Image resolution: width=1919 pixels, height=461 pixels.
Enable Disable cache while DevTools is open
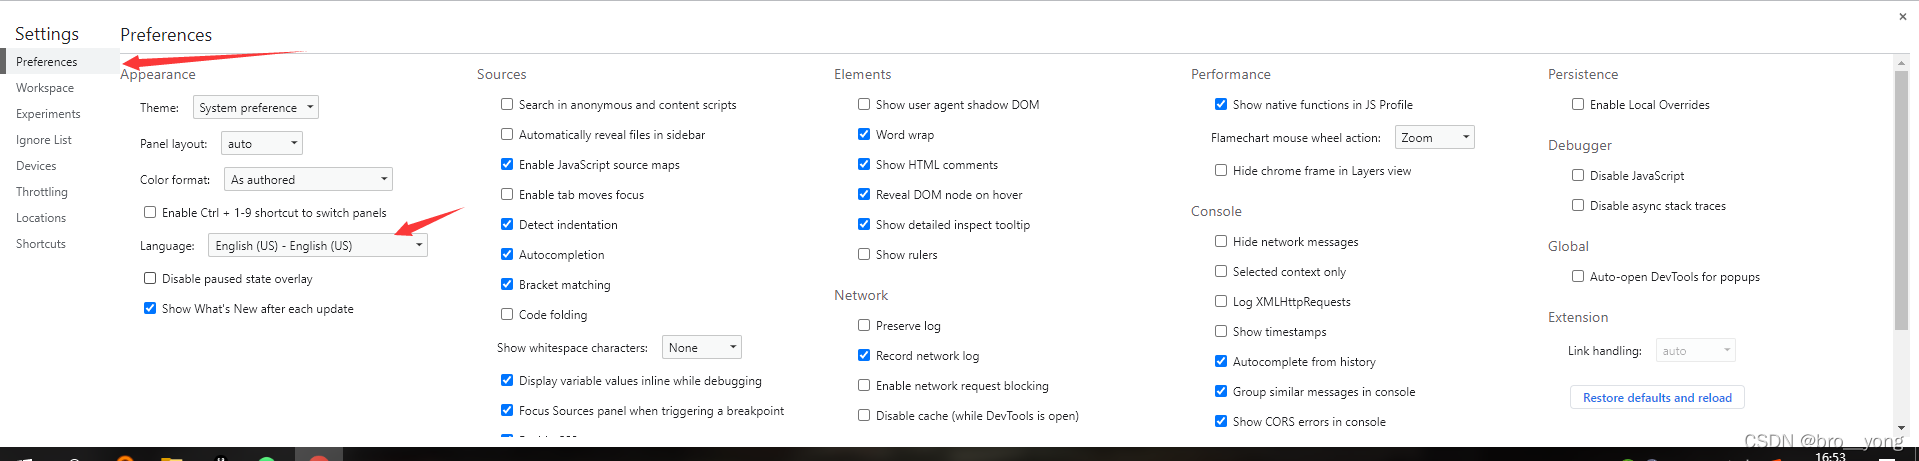click(864, 415)
